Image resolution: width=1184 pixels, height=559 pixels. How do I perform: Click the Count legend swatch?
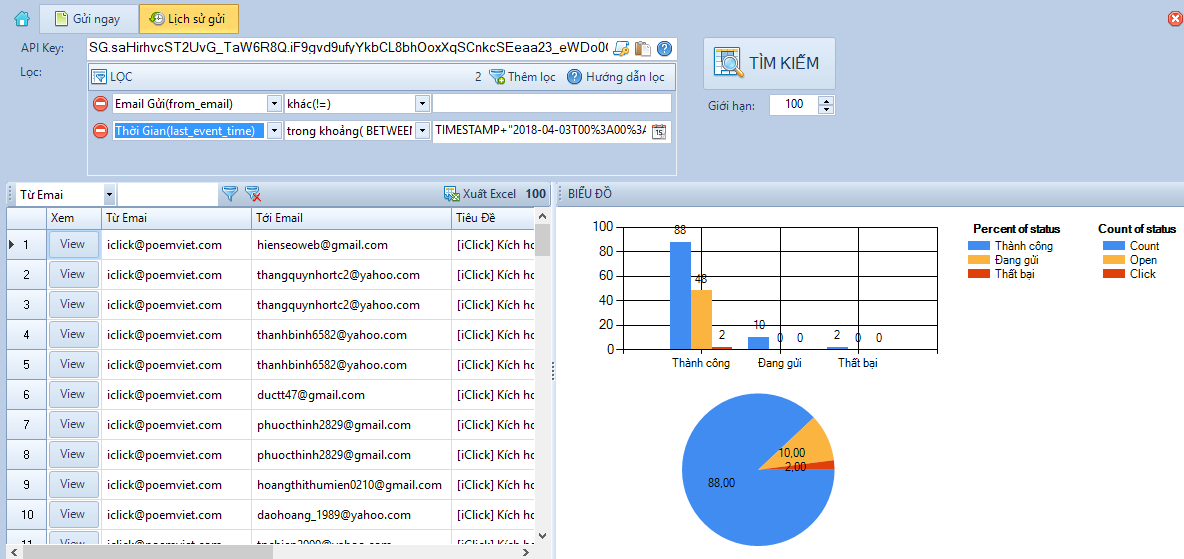(x=1113, y=246)
